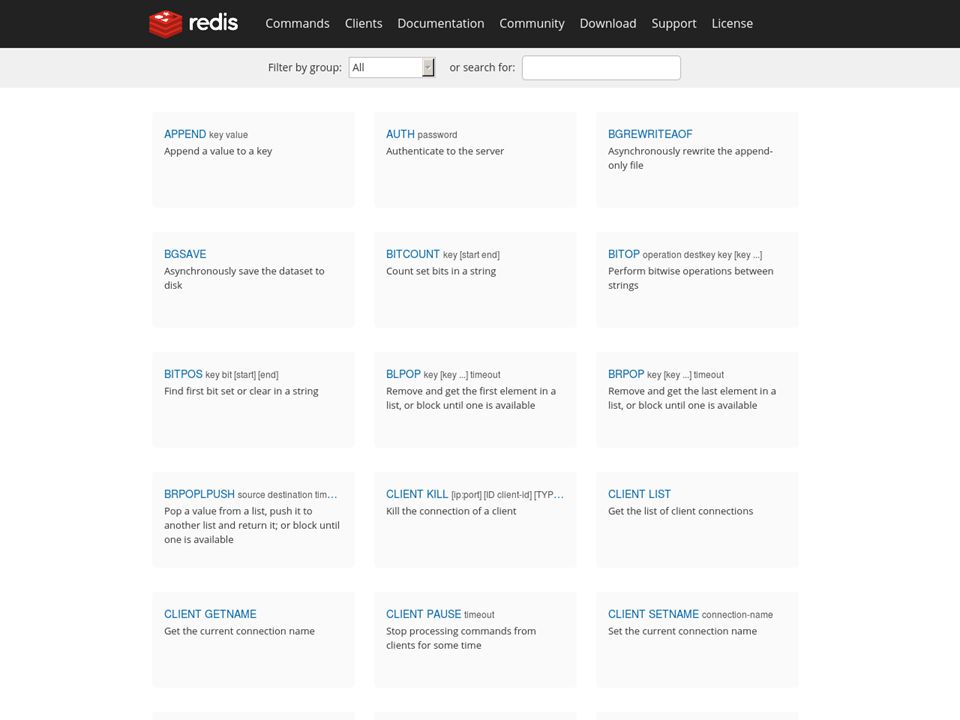Click CLIENT PAUSE 'timeout' argument text
The height and width of the screenshot is (720, 960).
click(x=479, y=615)
